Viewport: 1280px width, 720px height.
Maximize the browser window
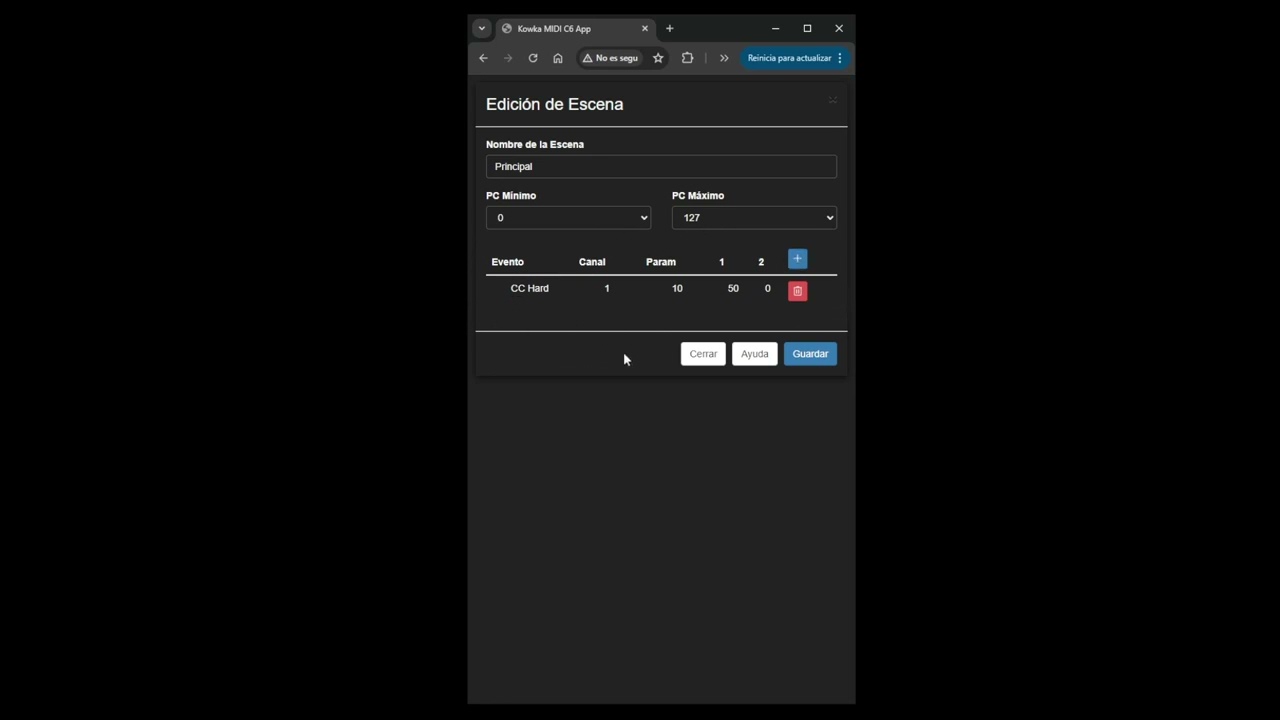[807, 28]
